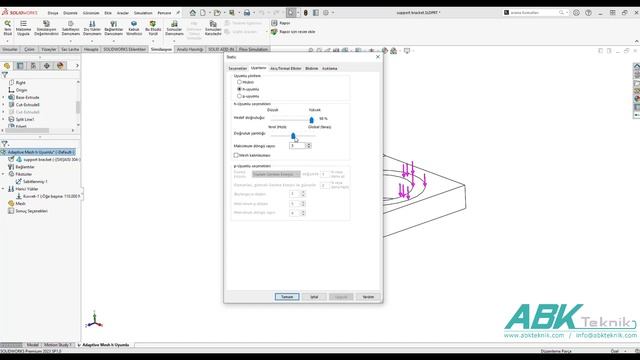The width and height of the screenshot is (640, 360).
Task: Open Flow Simulation ribbon tab
Action: (x=253, y=49)
